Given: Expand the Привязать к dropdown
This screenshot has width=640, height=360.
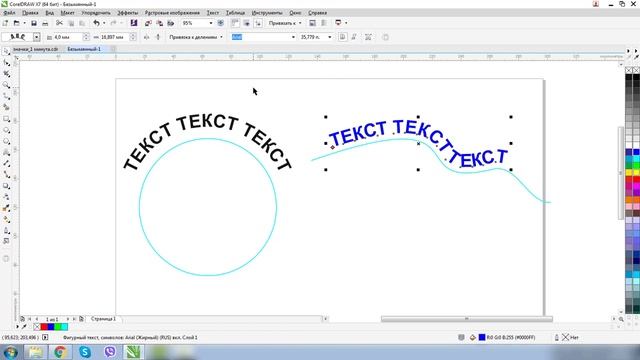Looking at the screenshot, I should click(300, 23).
